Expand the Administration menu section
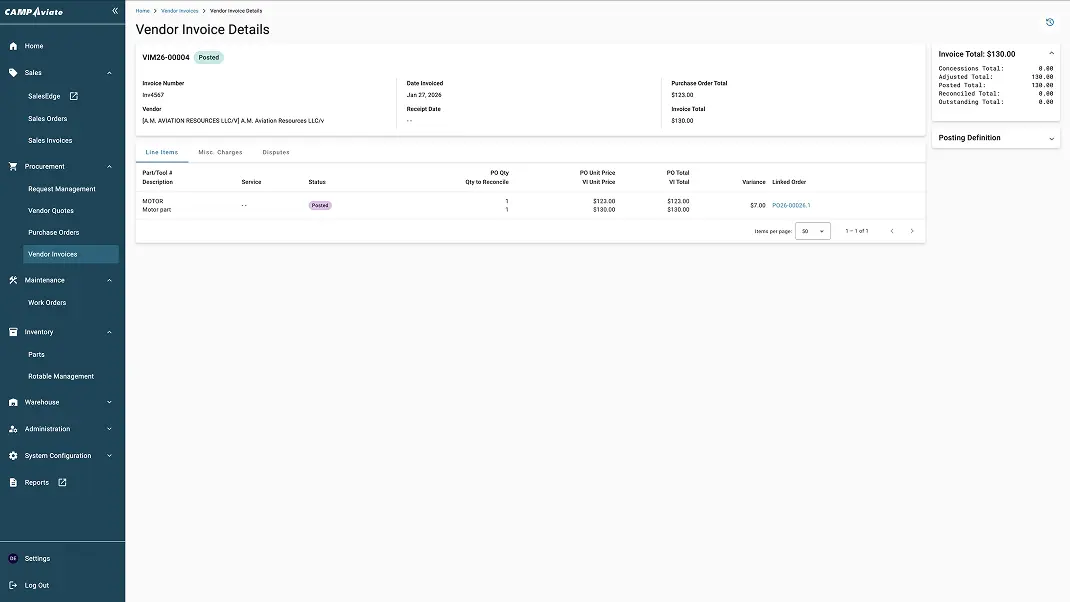 click(109, 429)
